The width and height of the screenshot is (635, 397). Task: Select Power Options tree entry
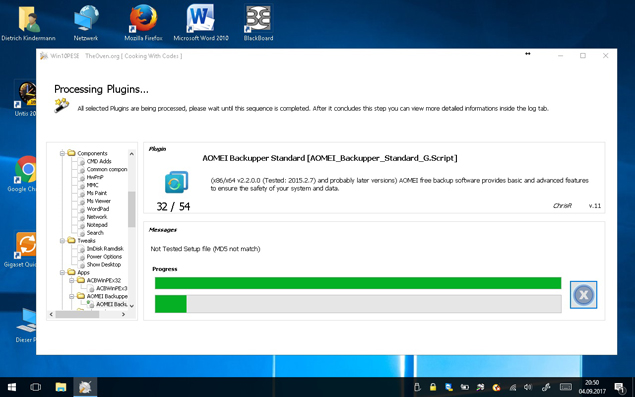tap(104, 256)
